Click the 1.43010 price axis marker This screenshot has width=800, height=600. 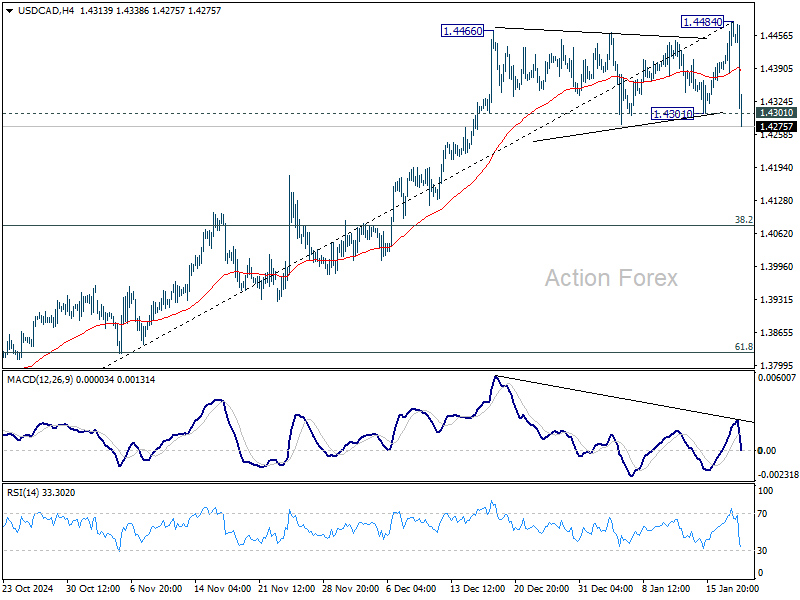click(x=776, y=113)
